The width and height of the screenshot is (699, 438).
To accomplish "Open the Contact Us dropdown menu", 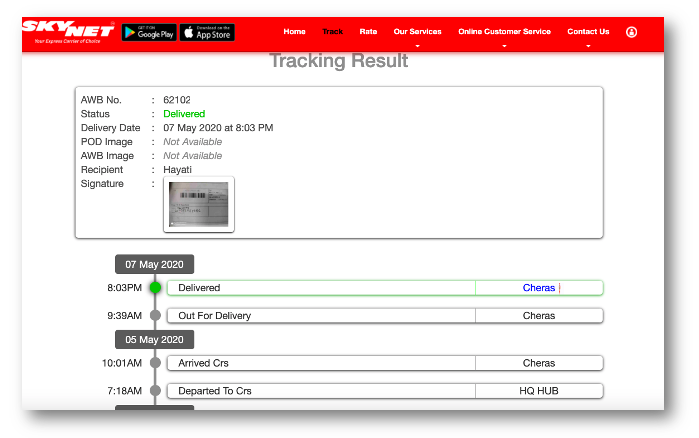I will pyautogui.click(x=588, y=33).
